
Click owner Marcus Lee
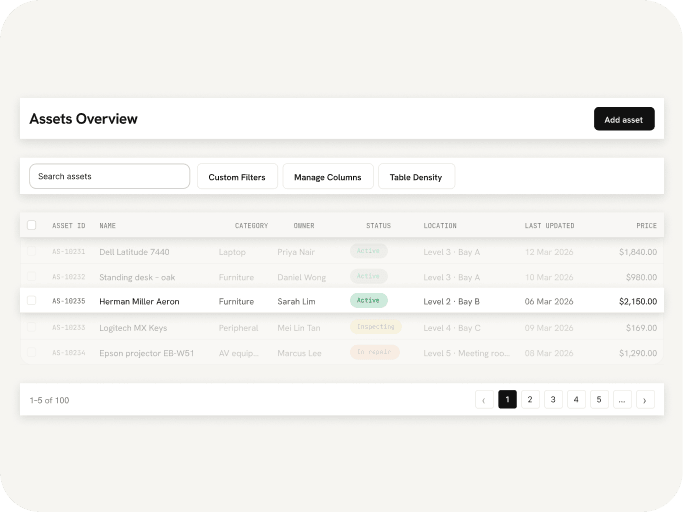tap(299, 353)
